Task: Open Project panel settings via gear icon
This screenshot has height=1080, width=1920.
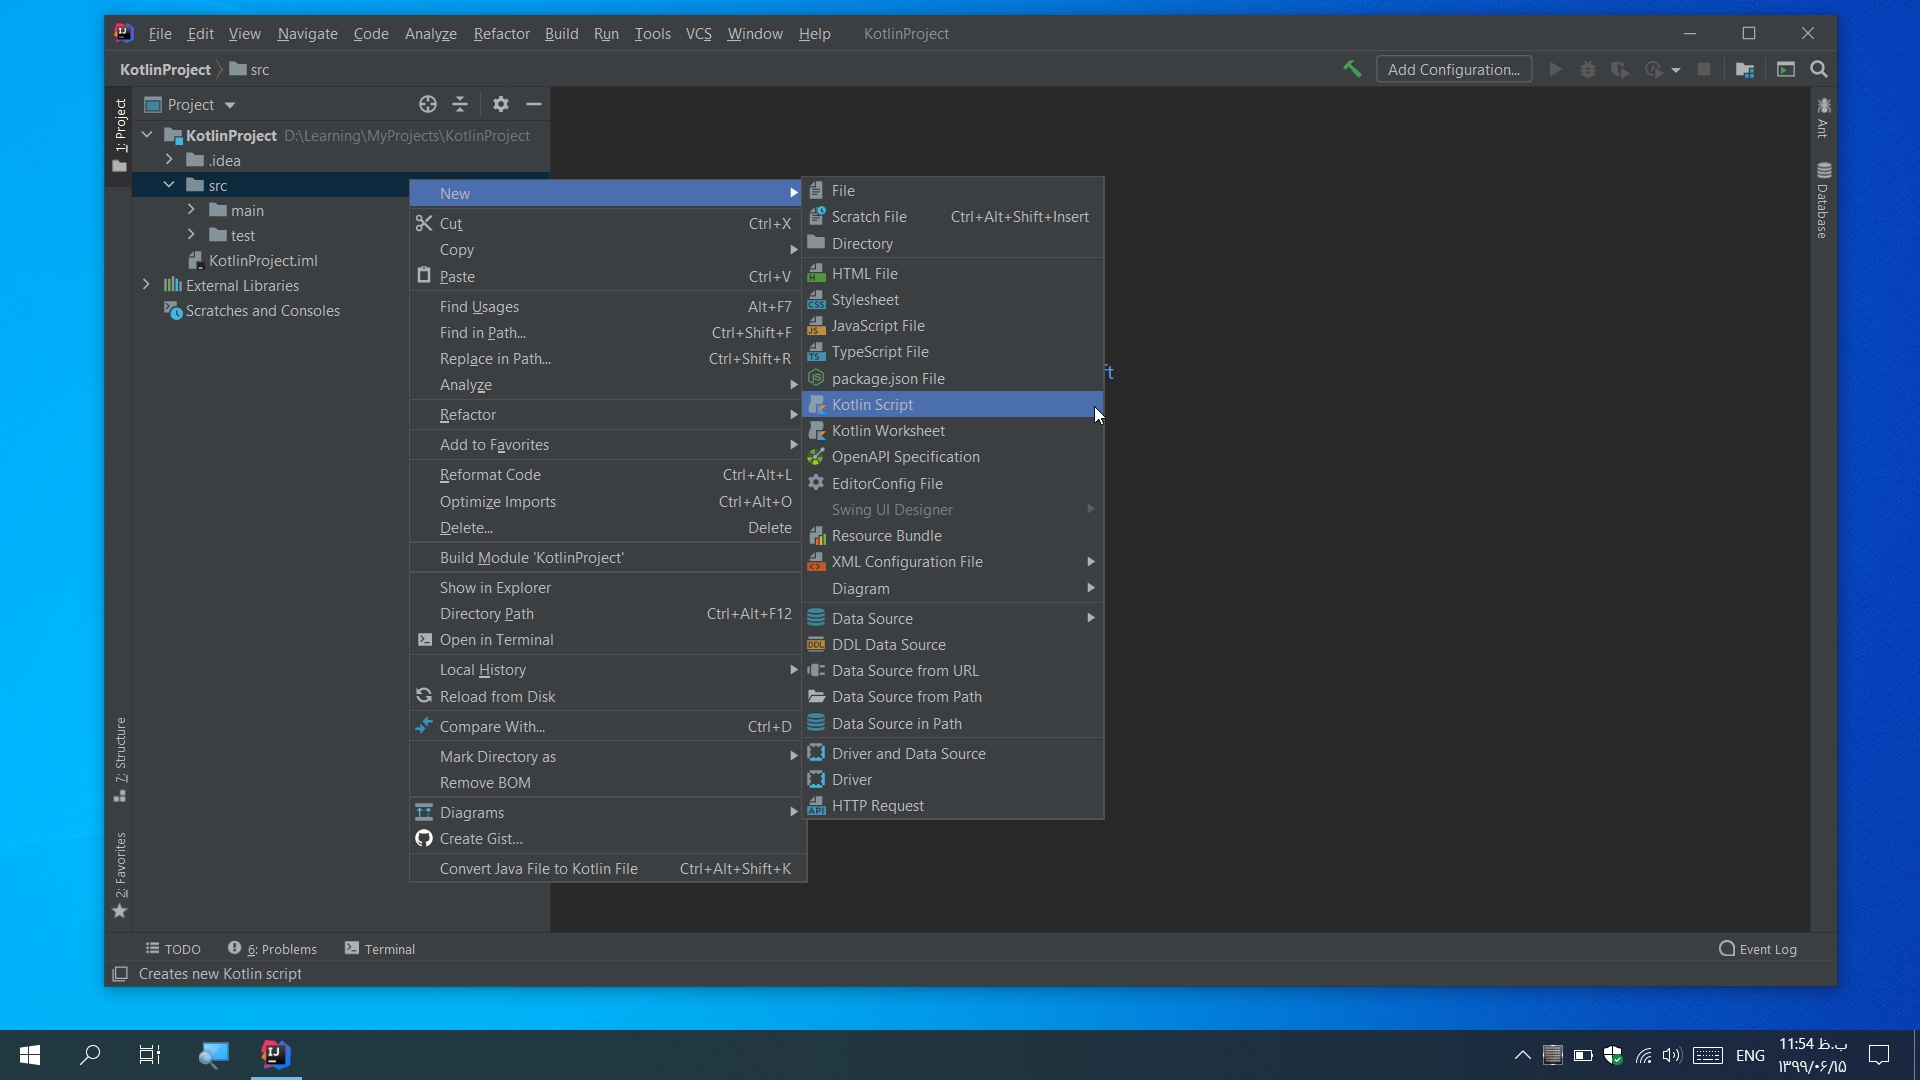Action: [x=500, y=104]
